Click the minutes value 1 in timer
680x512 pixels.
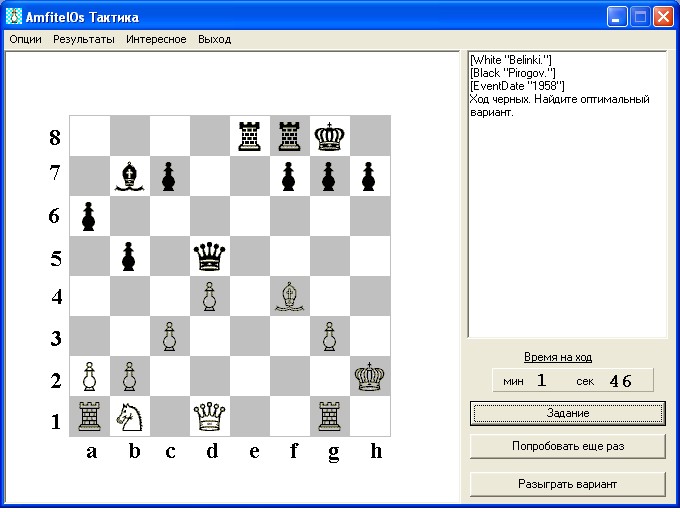point(541,381)
